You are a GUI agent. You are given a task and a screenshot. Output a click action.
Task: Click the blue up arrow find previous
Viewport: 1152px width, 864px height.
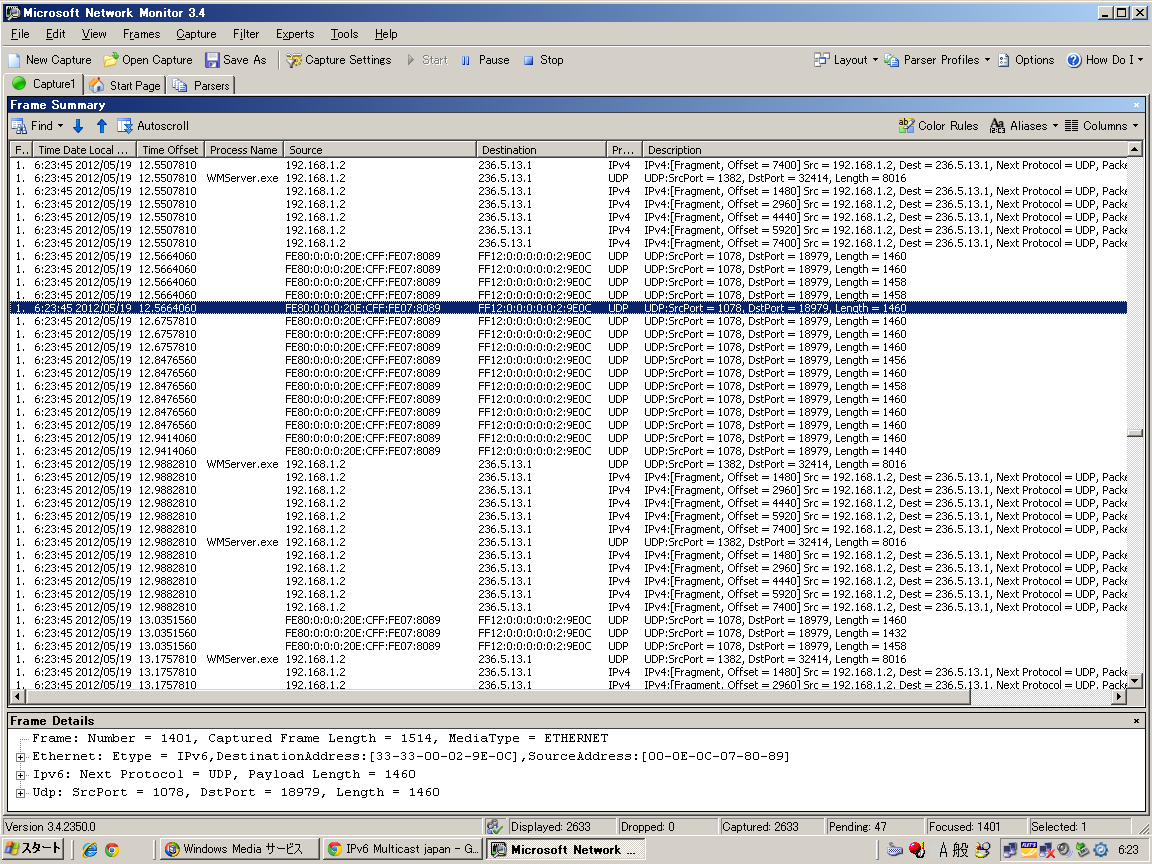pyautogui.click(x=102, y=126)
